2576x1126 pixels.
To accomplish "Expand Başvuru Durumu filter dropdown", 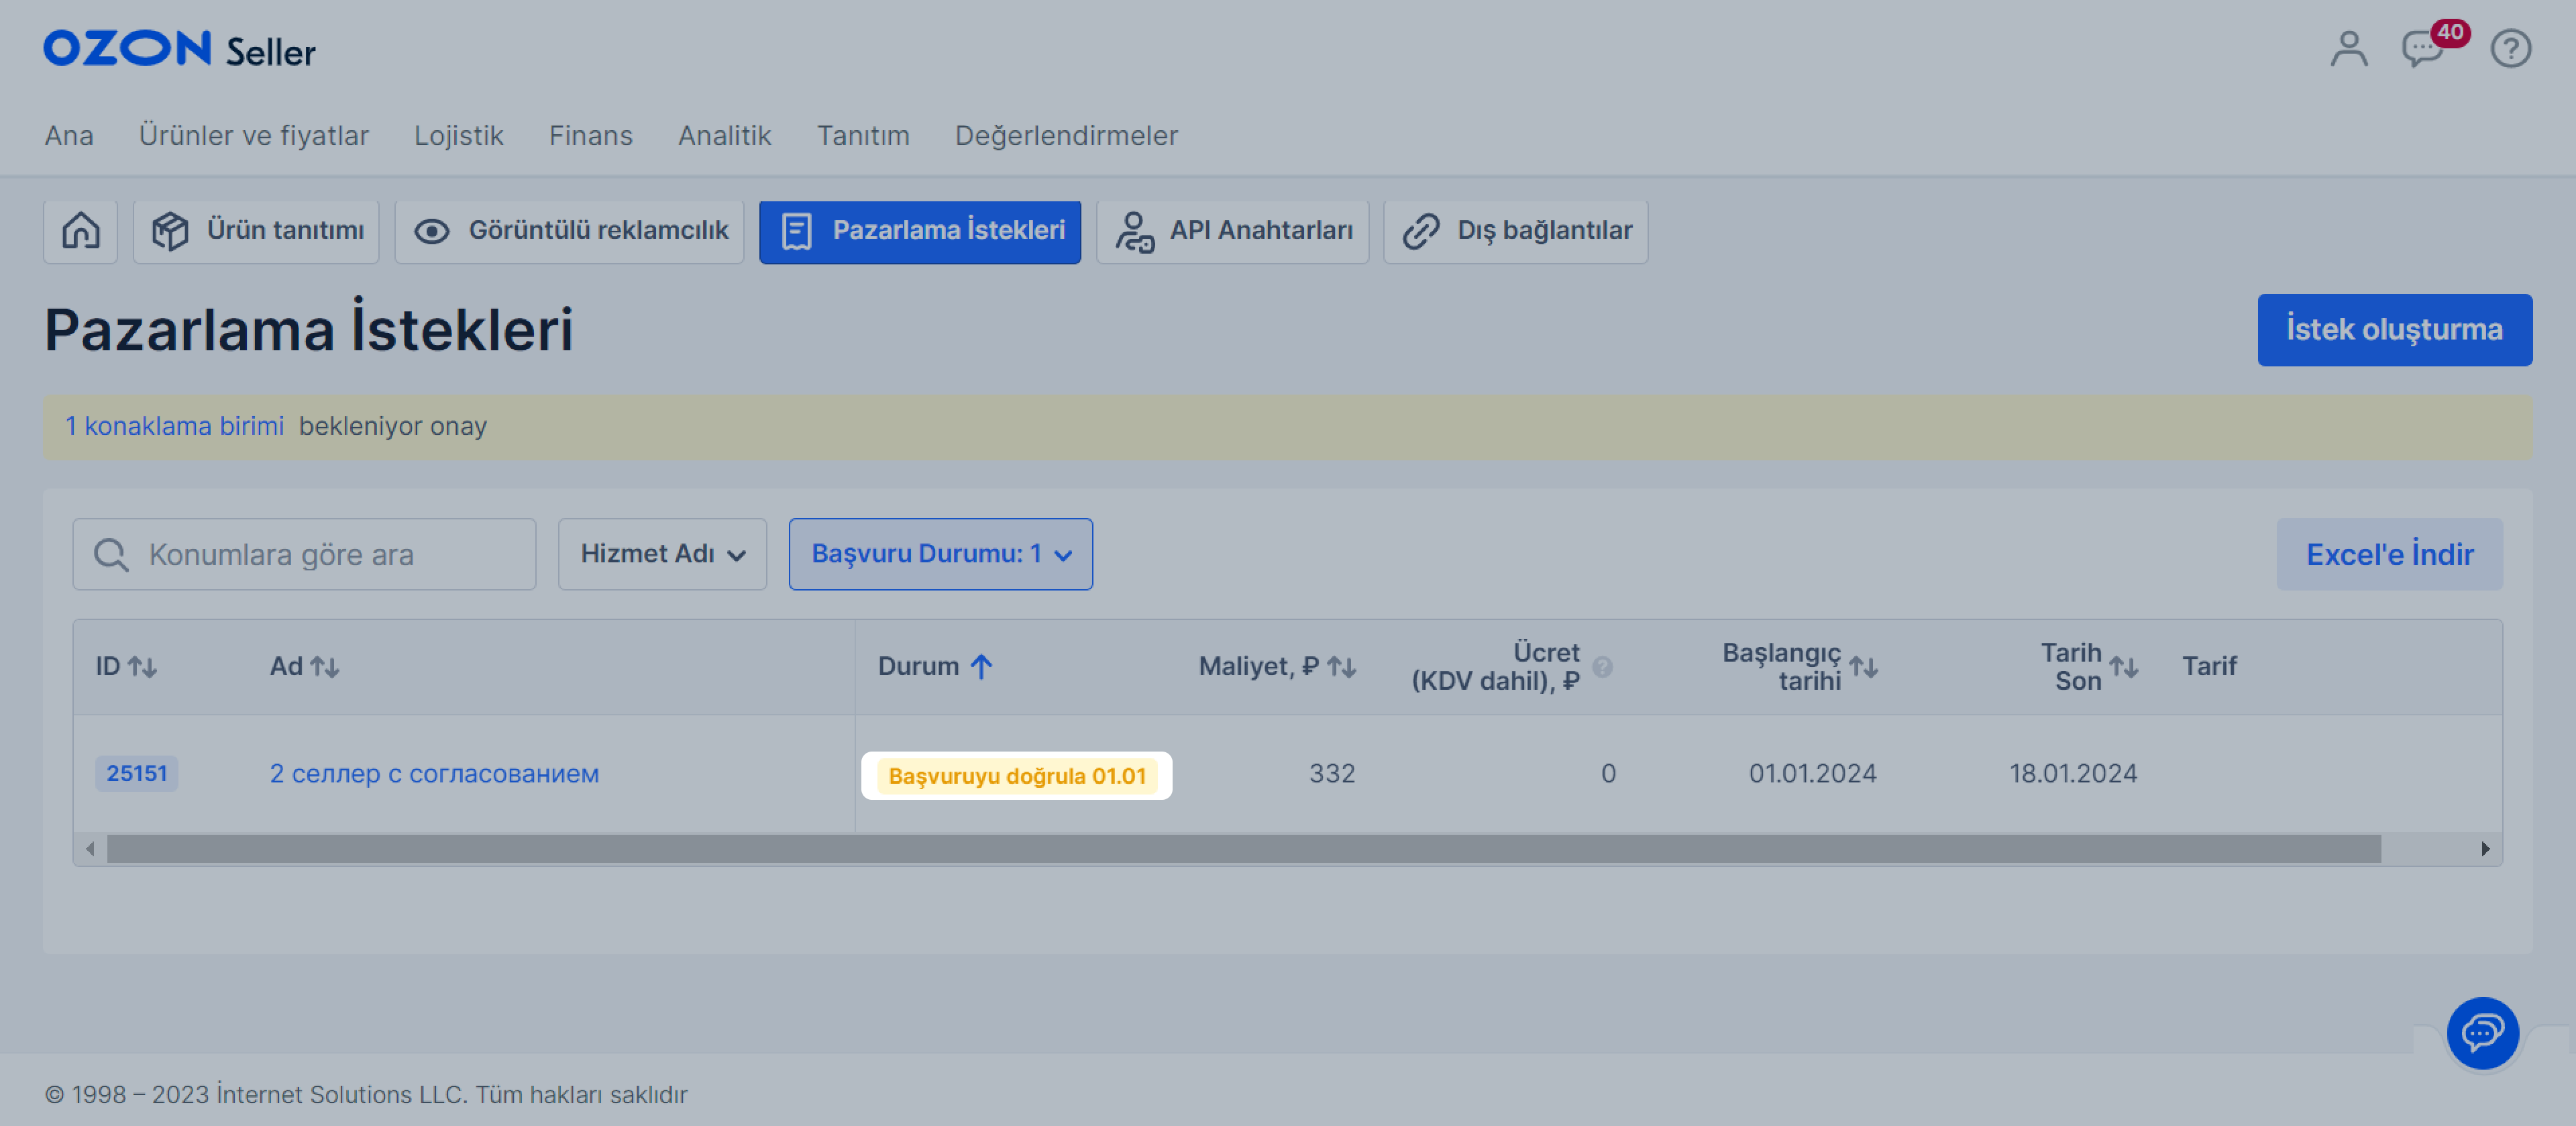I will click(940, 554).
